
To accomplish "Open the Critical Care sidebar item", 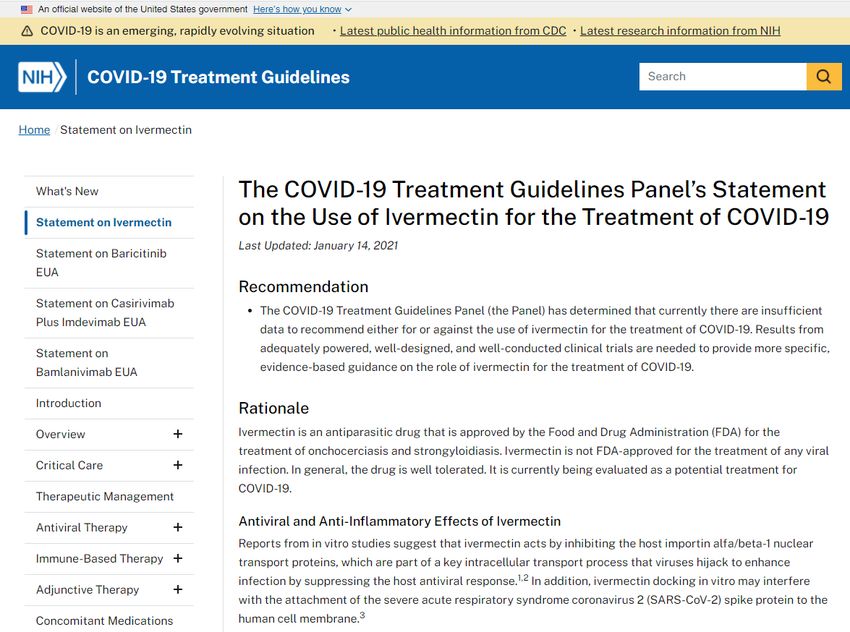I will pyautogui.click(x=69, y=466).
